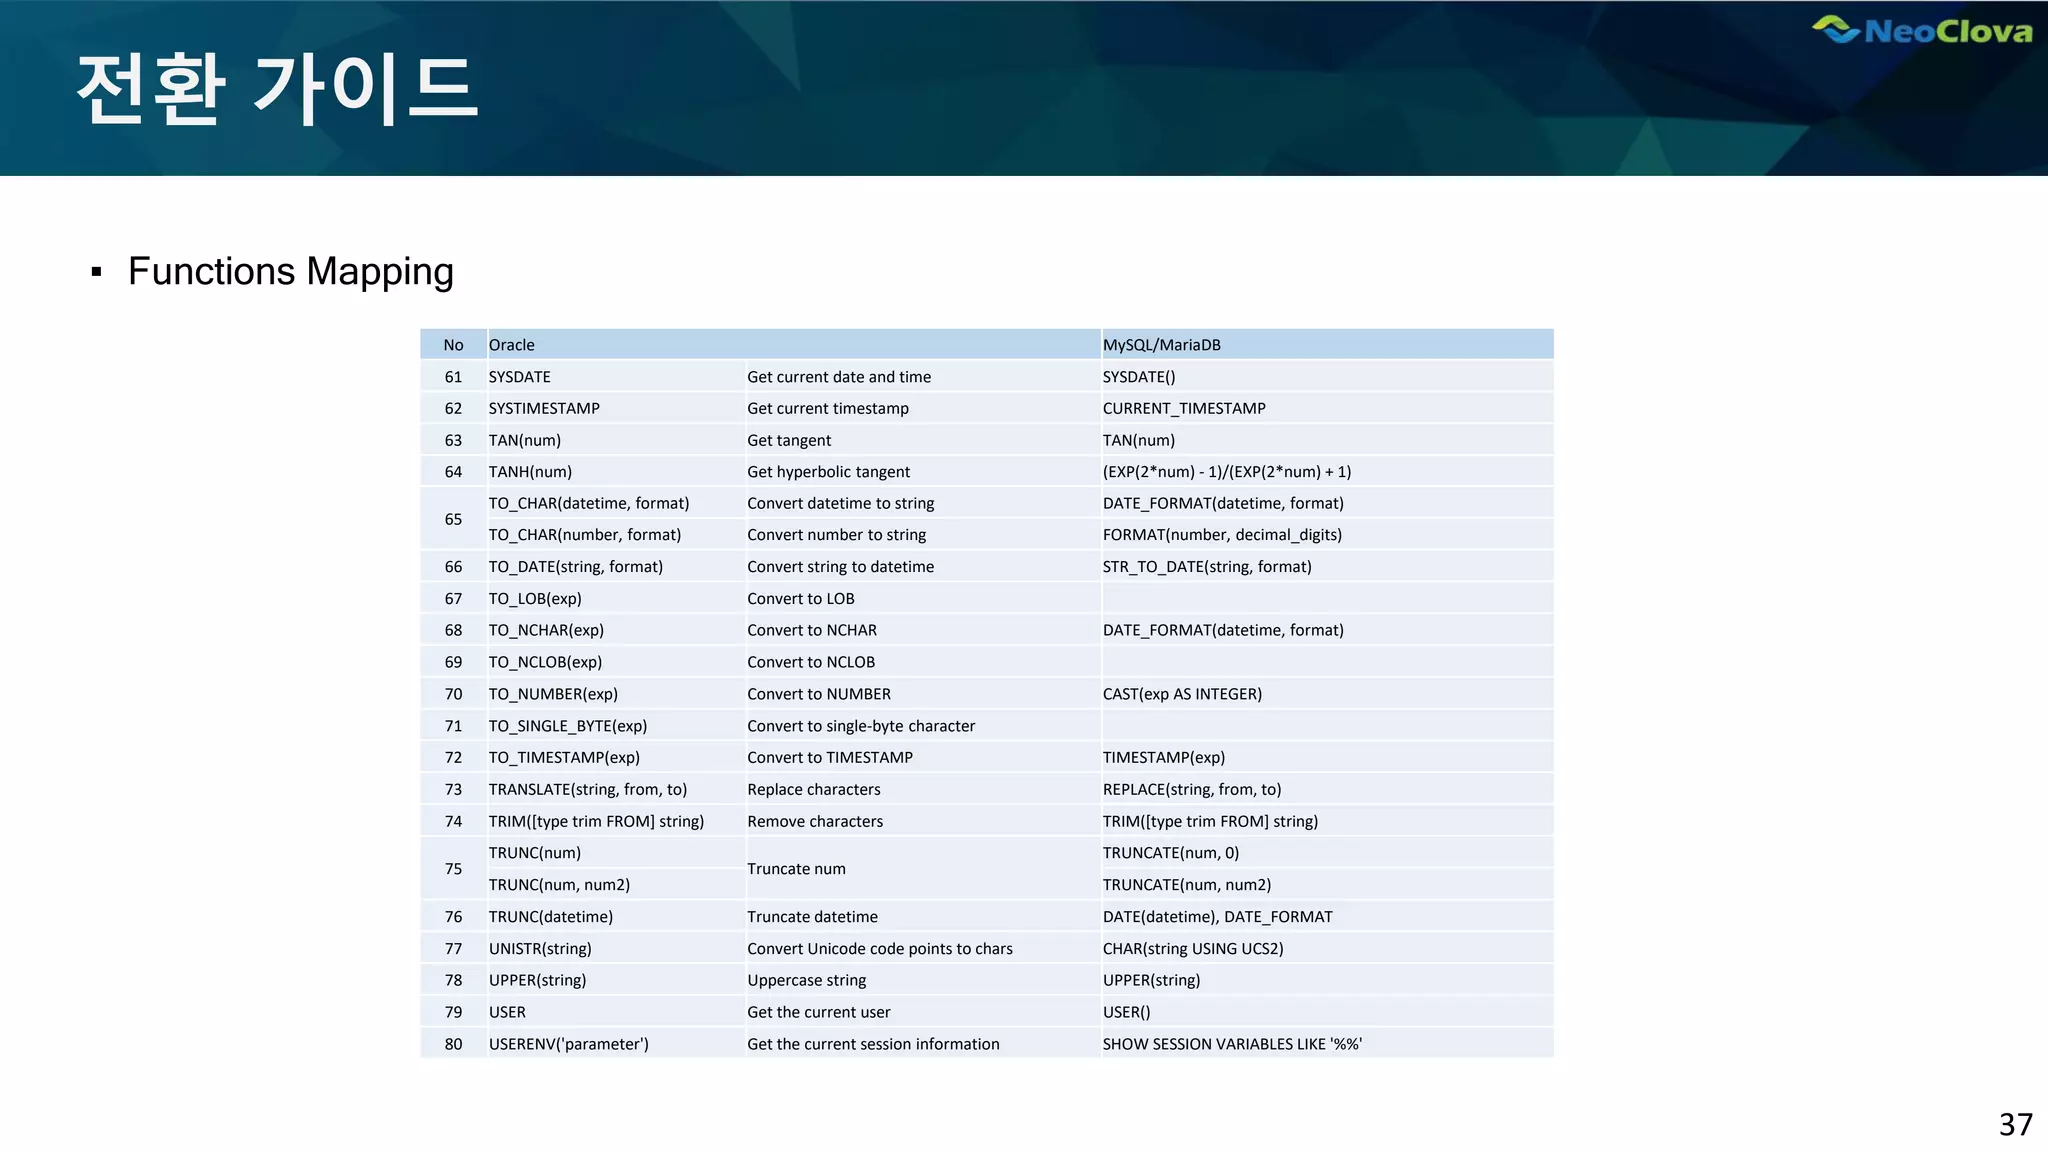This screenshot has height=1152, width=2048.
Task: Select row number 65 cell
Action: tap(453, 519)
